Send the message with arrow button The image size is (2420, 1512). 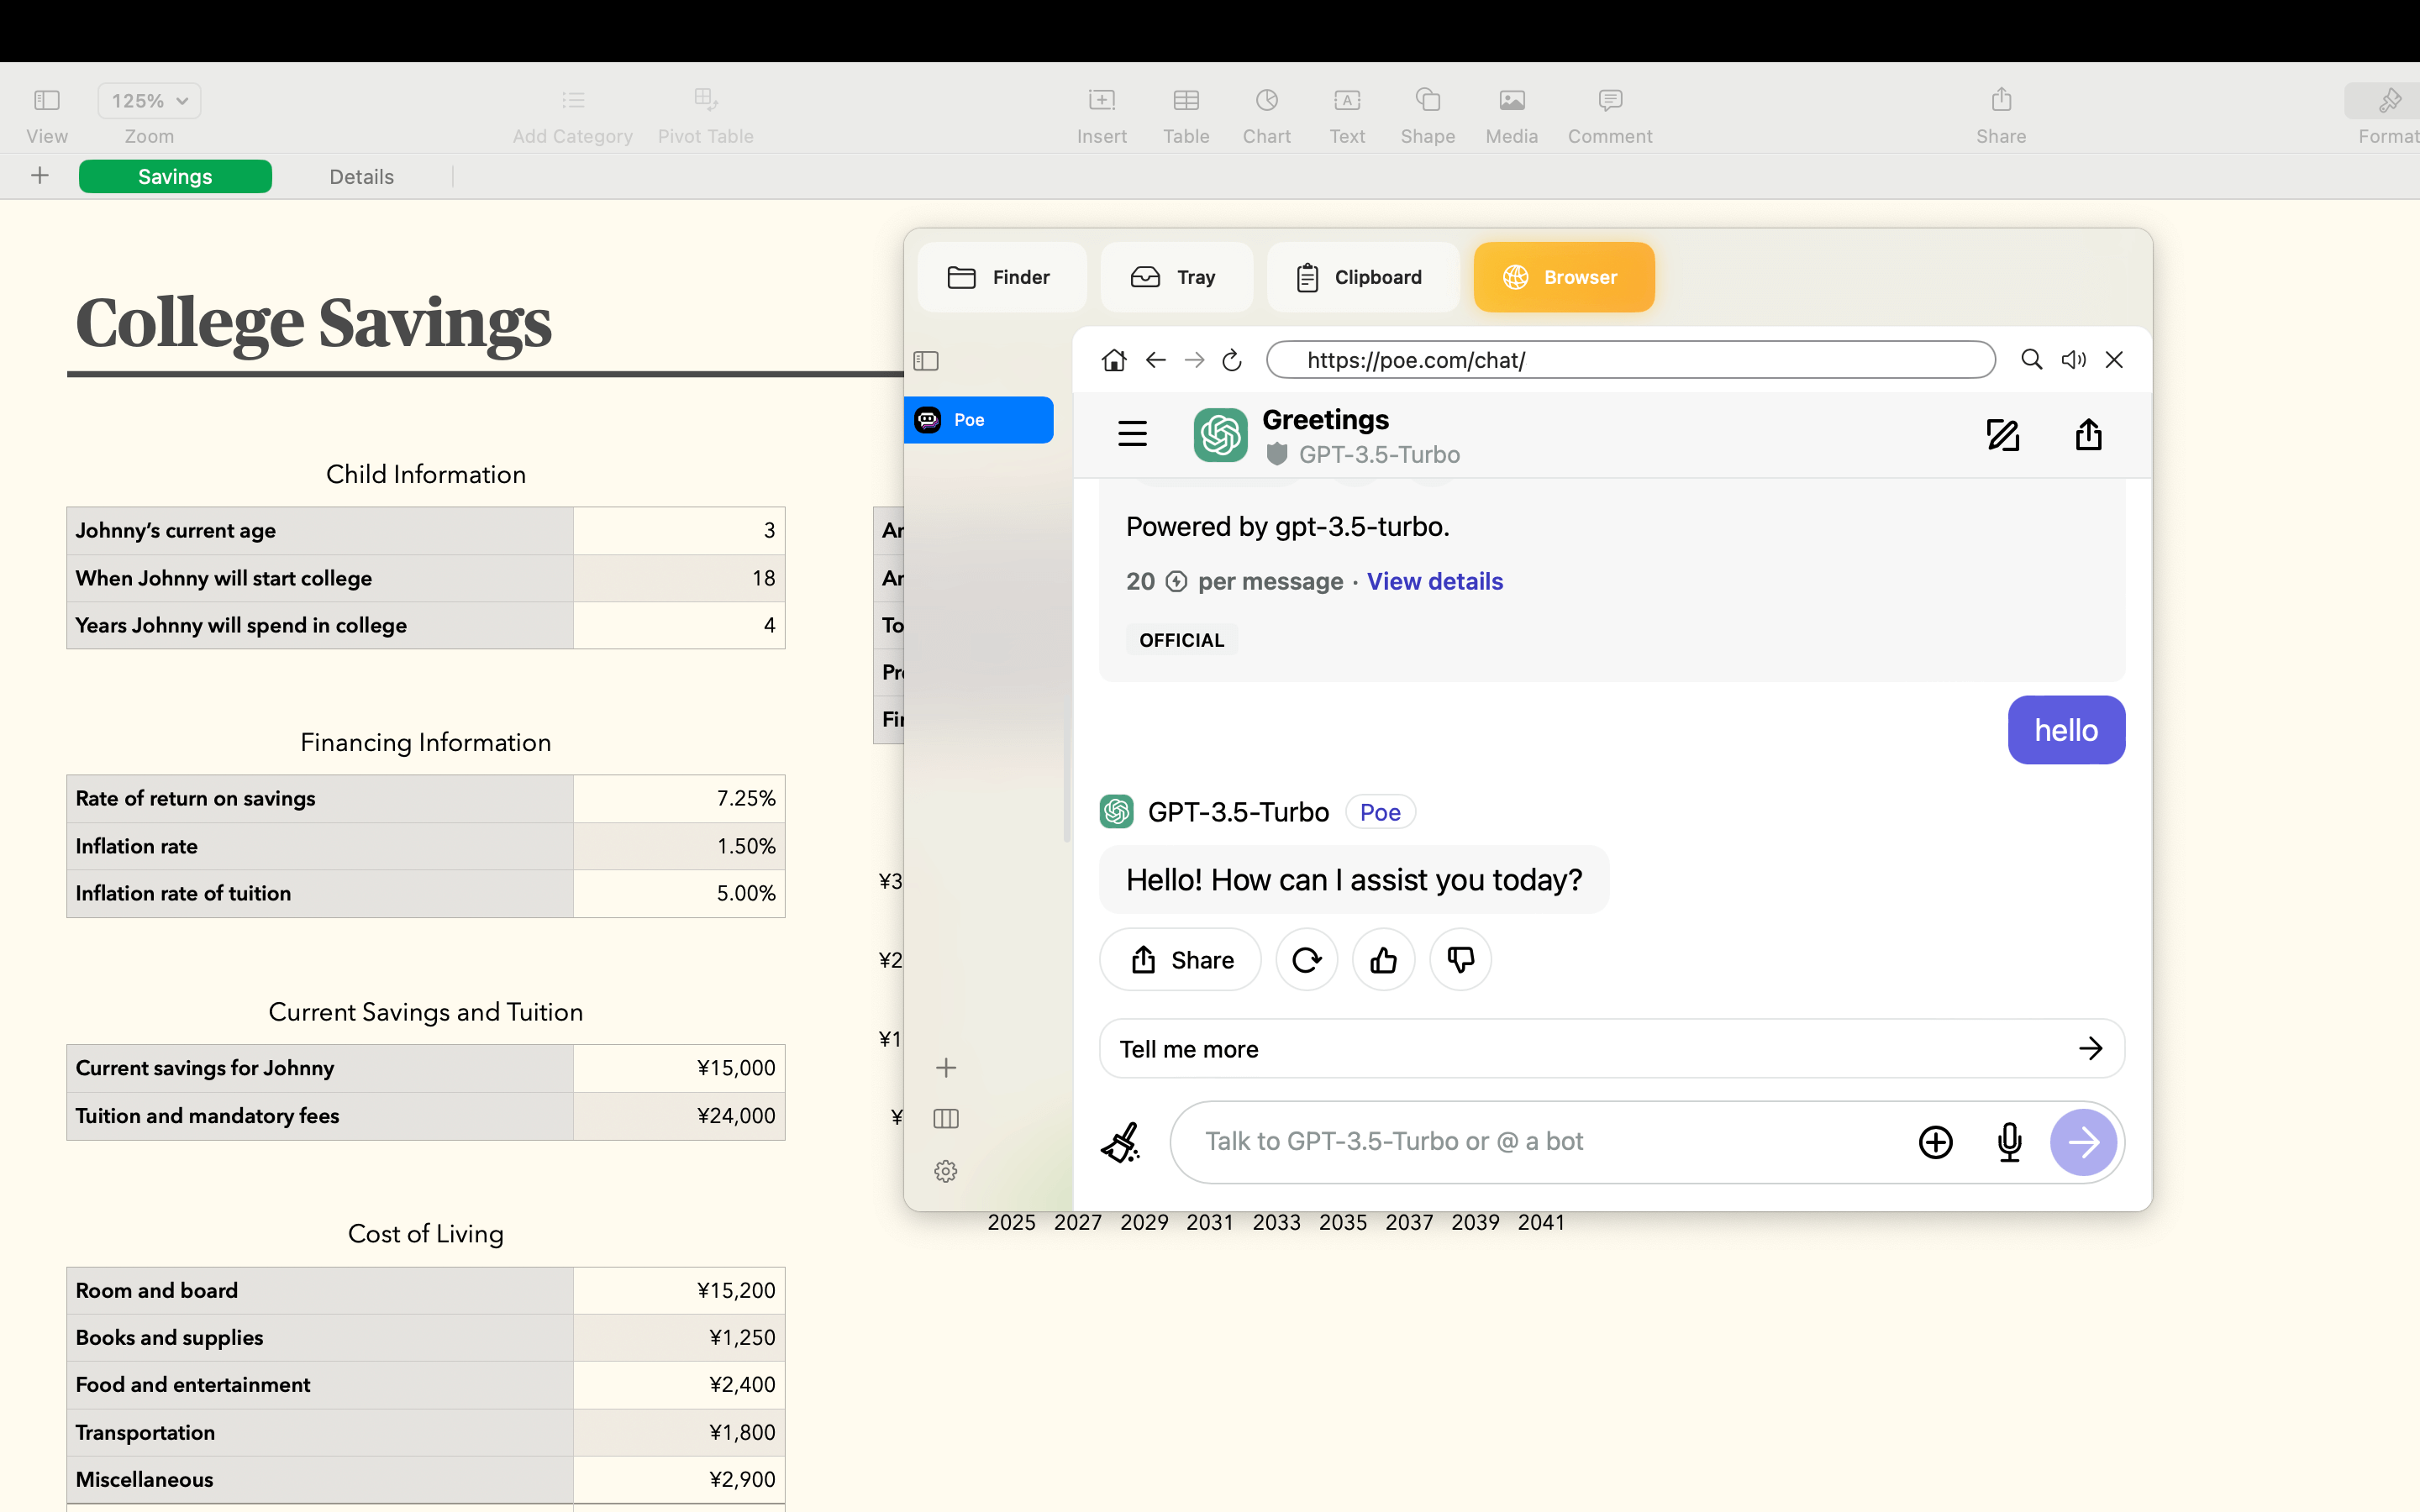tap(2083, 1142)
